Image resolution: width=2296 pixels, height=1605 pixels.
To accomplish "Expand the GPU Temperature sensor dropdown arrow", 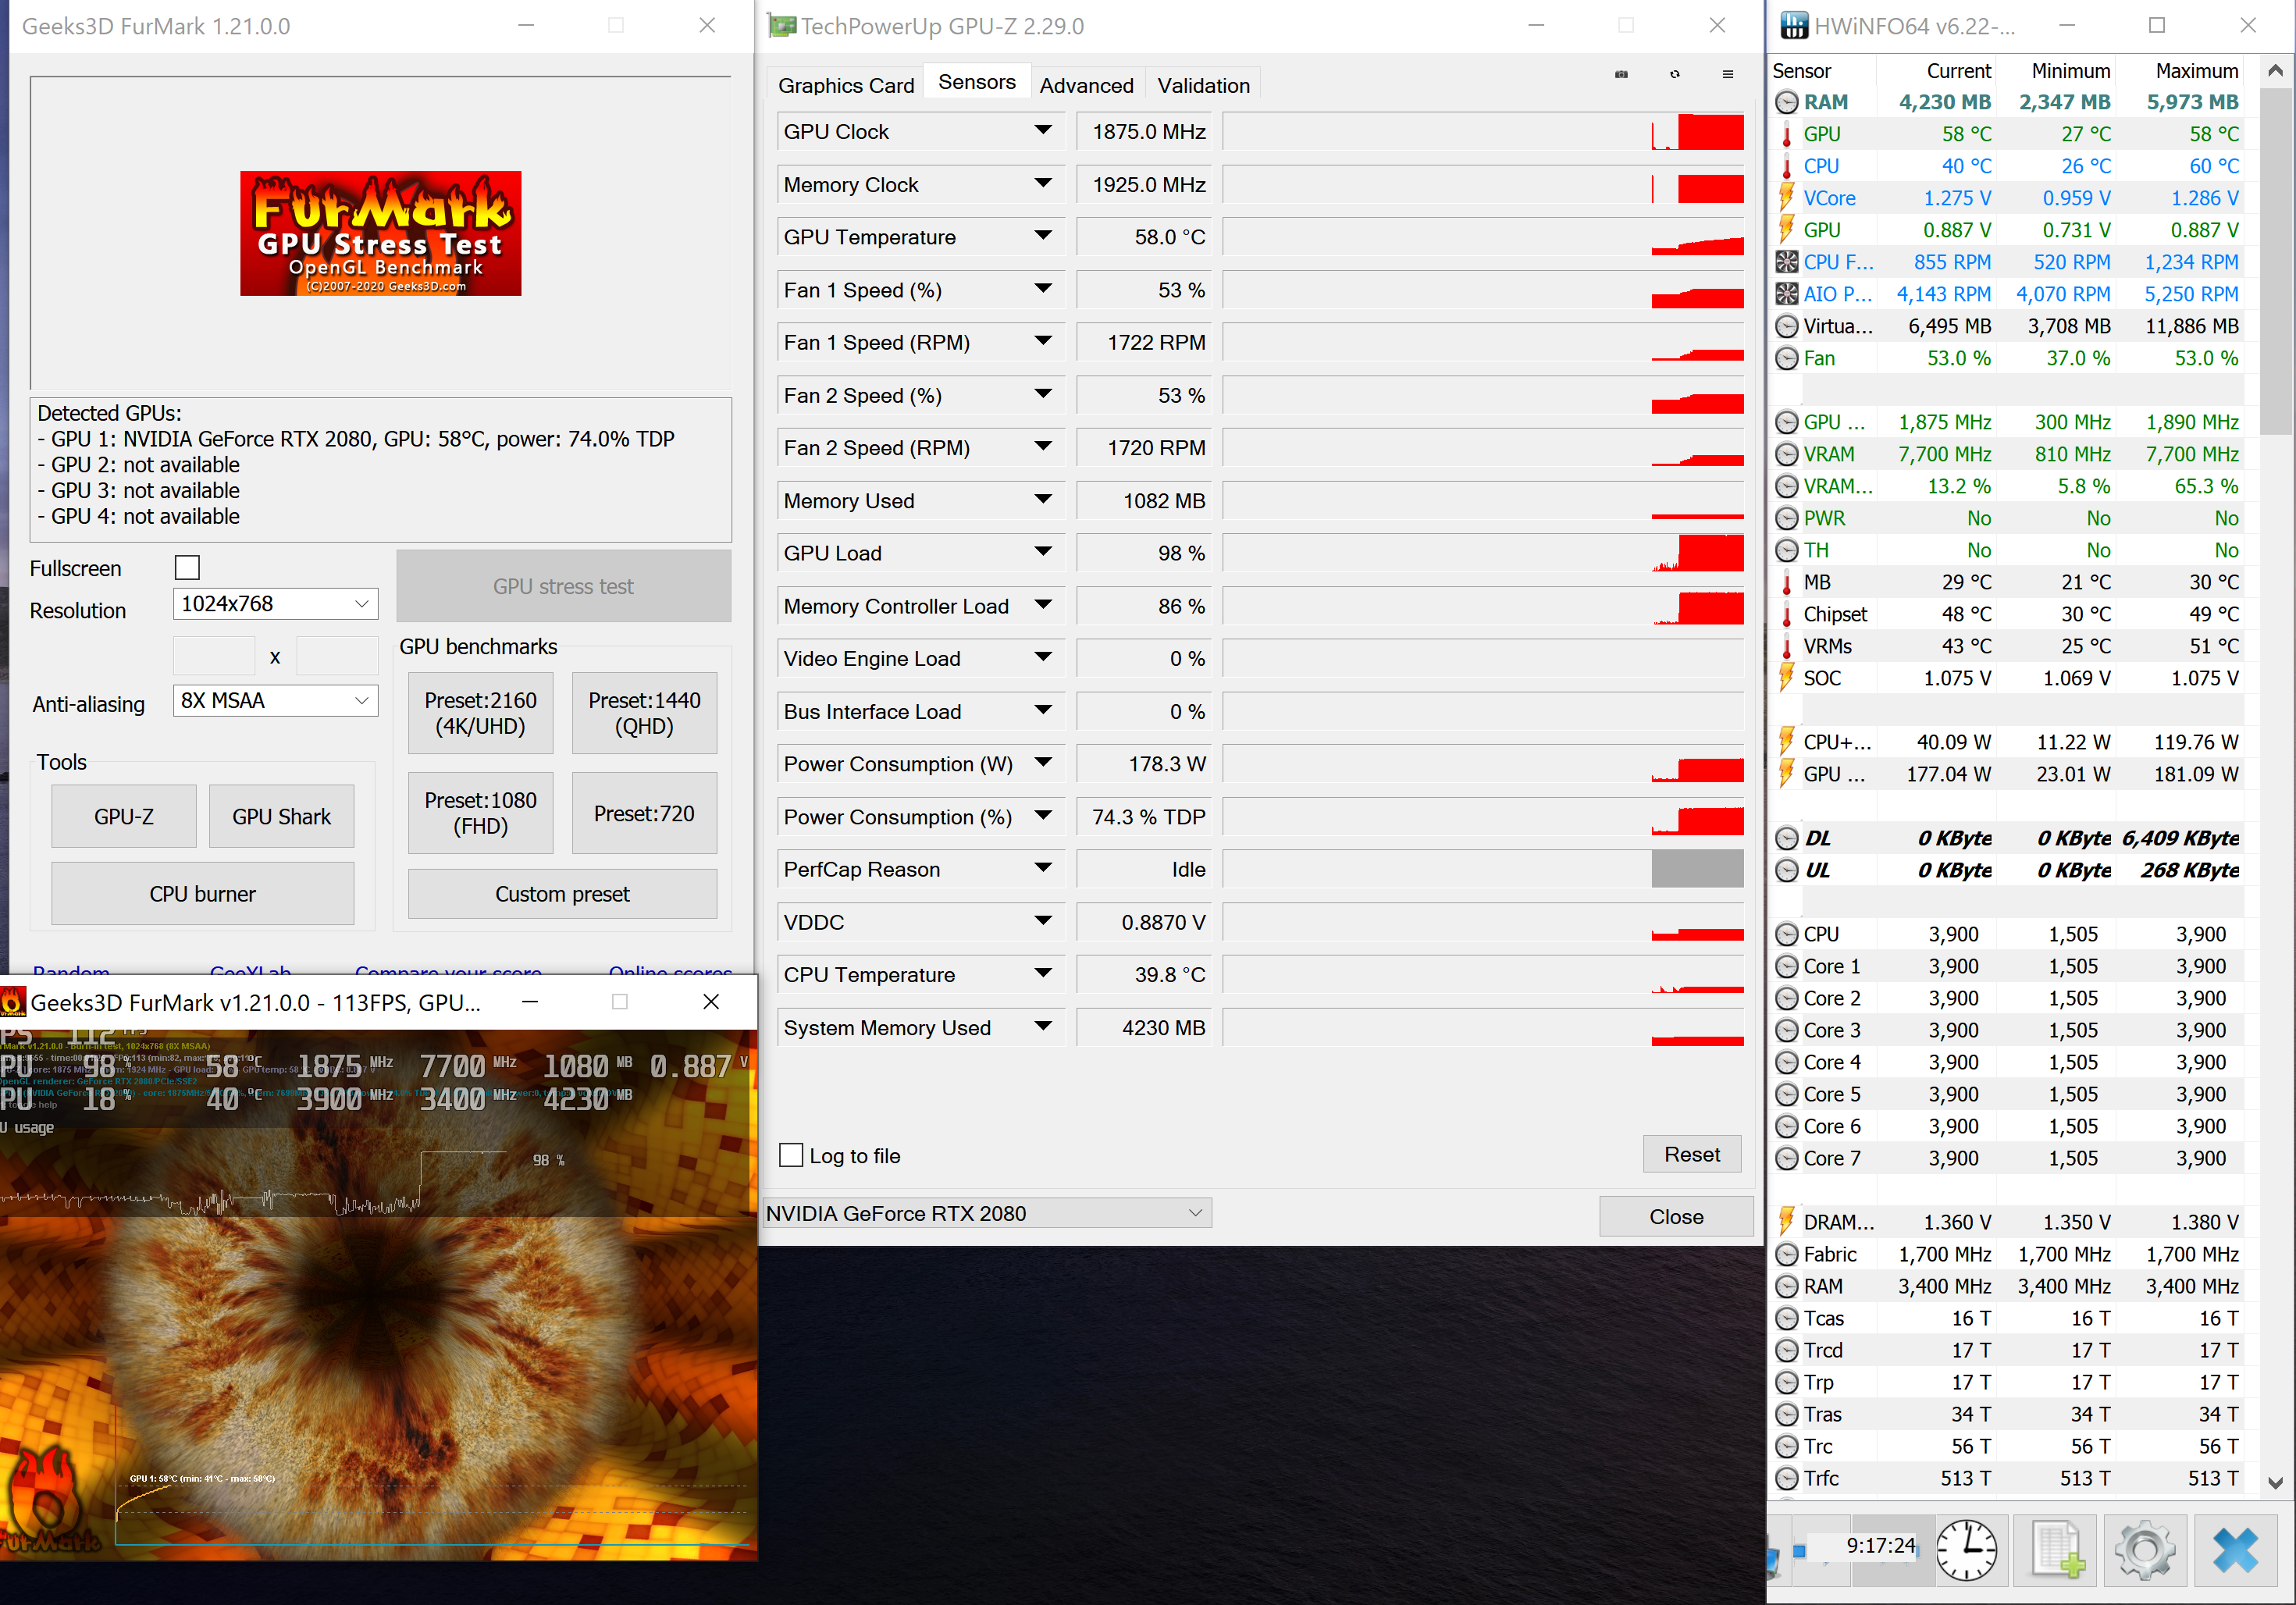I will point(1042,236).
